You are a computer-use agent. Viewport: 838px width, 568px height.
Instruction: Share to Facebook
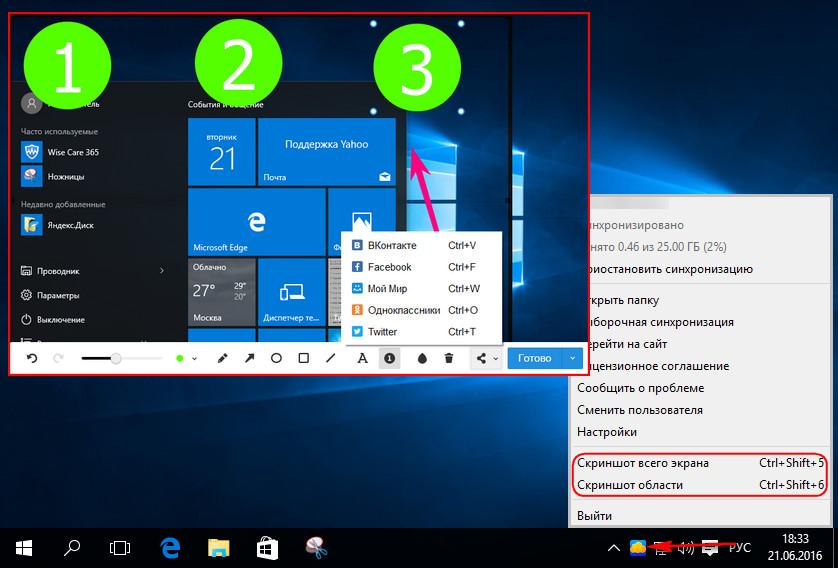[421, 267]
